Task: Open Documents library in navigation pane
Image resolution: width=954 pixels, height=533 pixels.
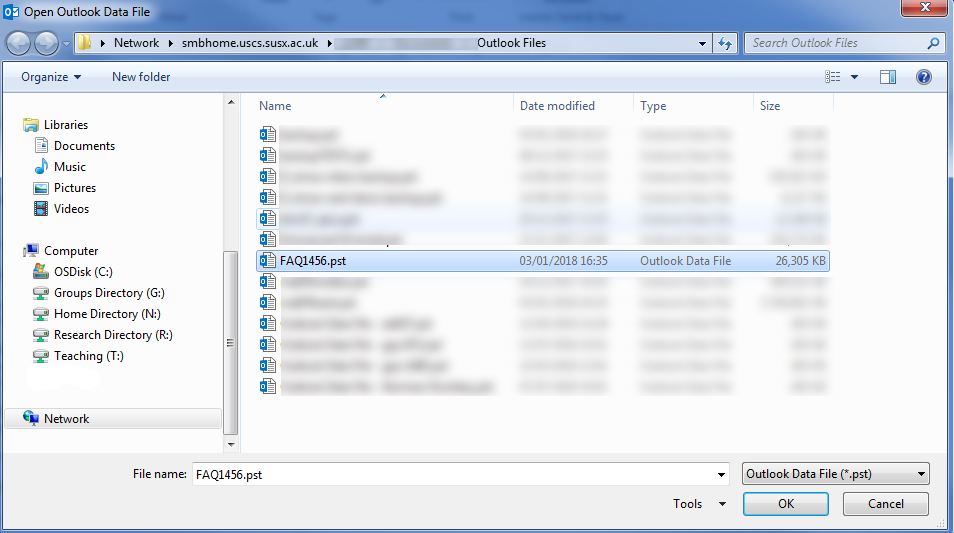Action: click(84, 146)
